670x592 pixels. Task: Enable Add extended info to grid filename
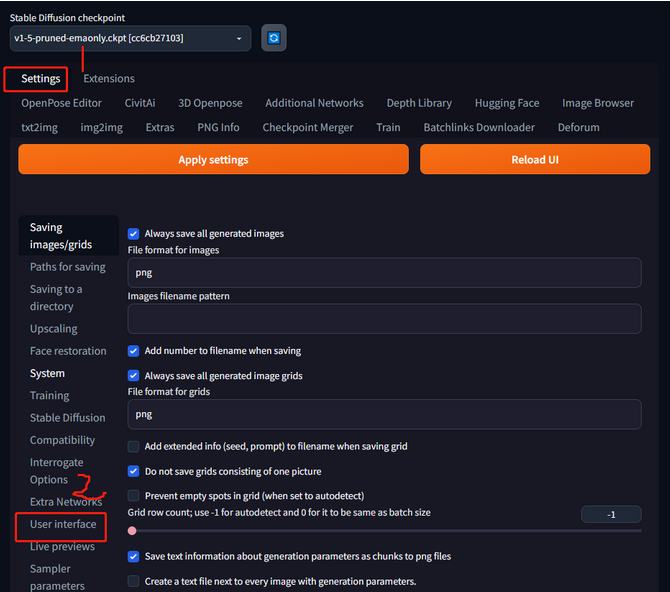click(134, 446)
